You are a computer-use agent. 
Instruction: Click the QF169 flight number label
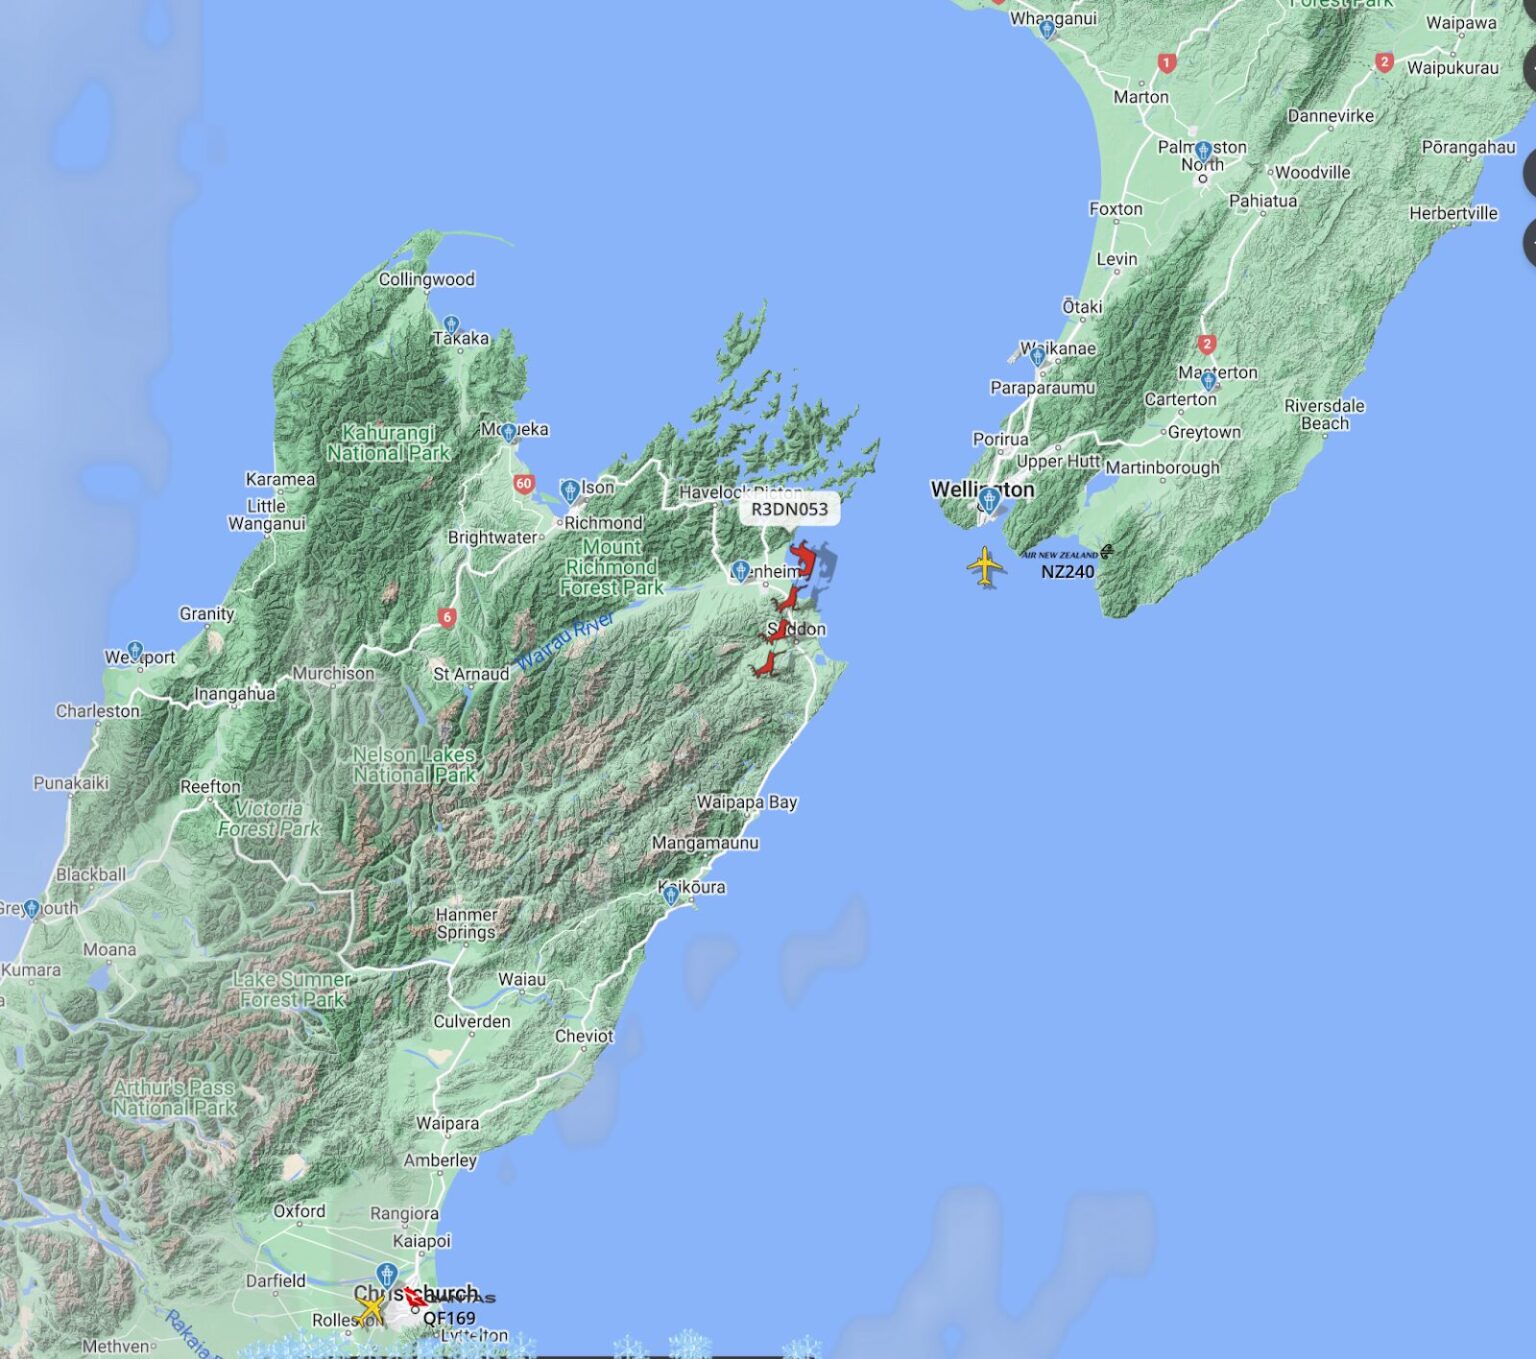(449, 1318)
